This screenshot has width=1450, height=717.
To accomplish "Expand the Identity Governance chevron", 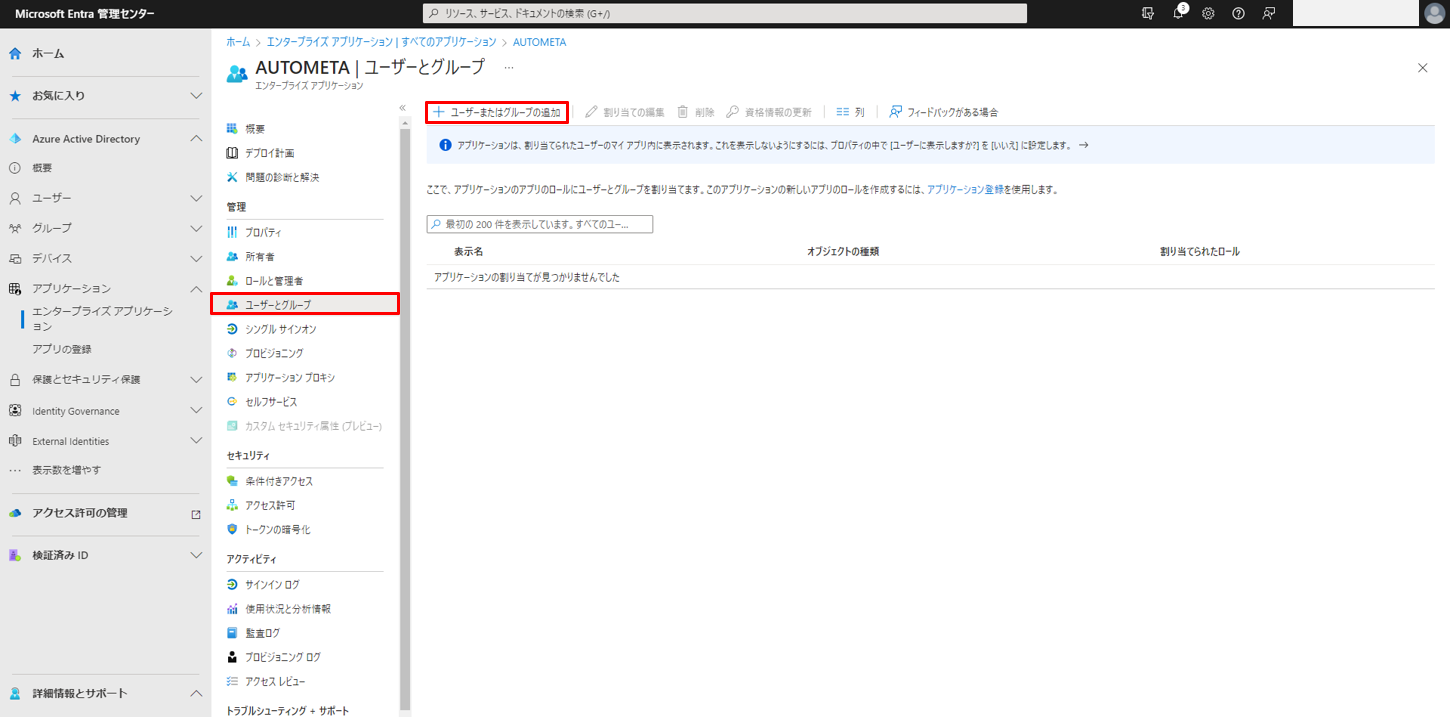I will coord(196,411).
